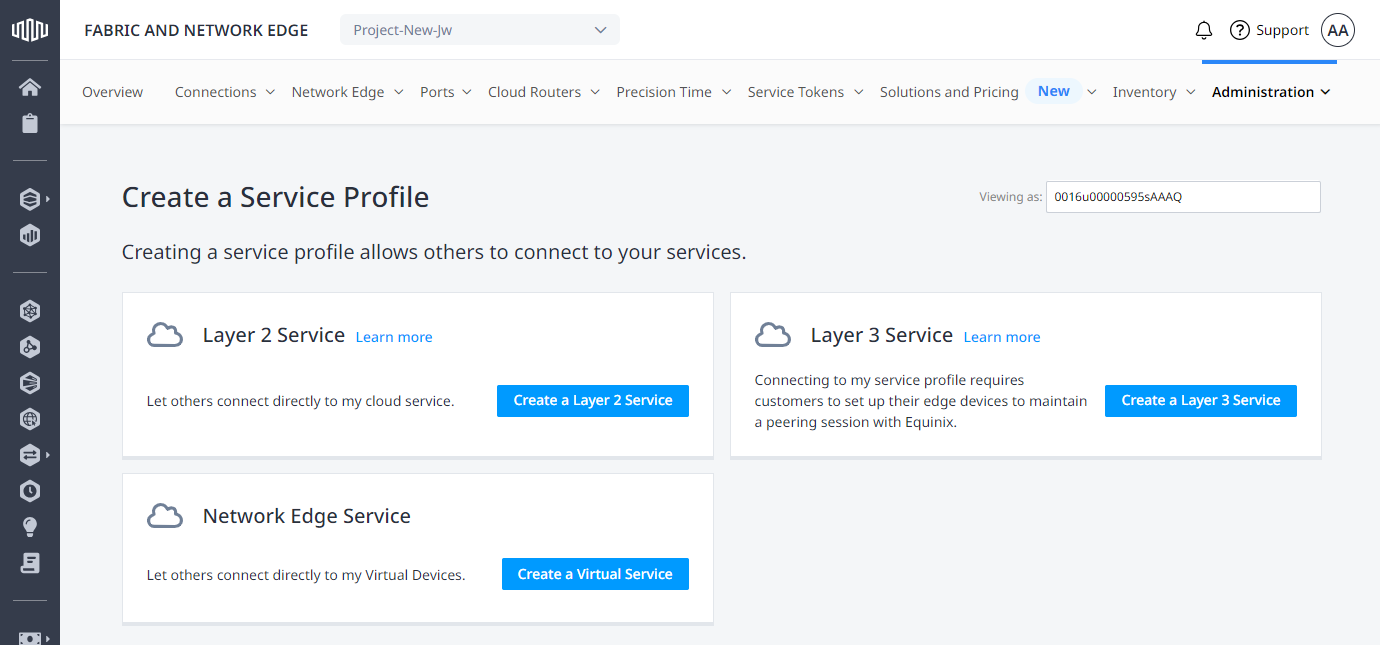Click the Create a Virtual Service button
Viewport: 1380px width, 645px height.
coord(595,574)
